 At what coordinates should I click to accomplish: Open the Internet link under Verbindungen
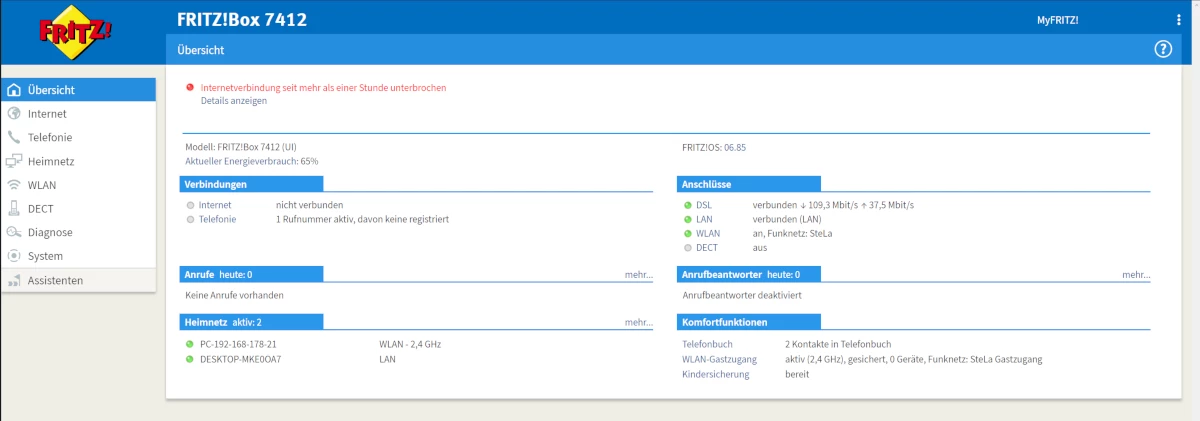pyautogui.click(x=215, y=205)
